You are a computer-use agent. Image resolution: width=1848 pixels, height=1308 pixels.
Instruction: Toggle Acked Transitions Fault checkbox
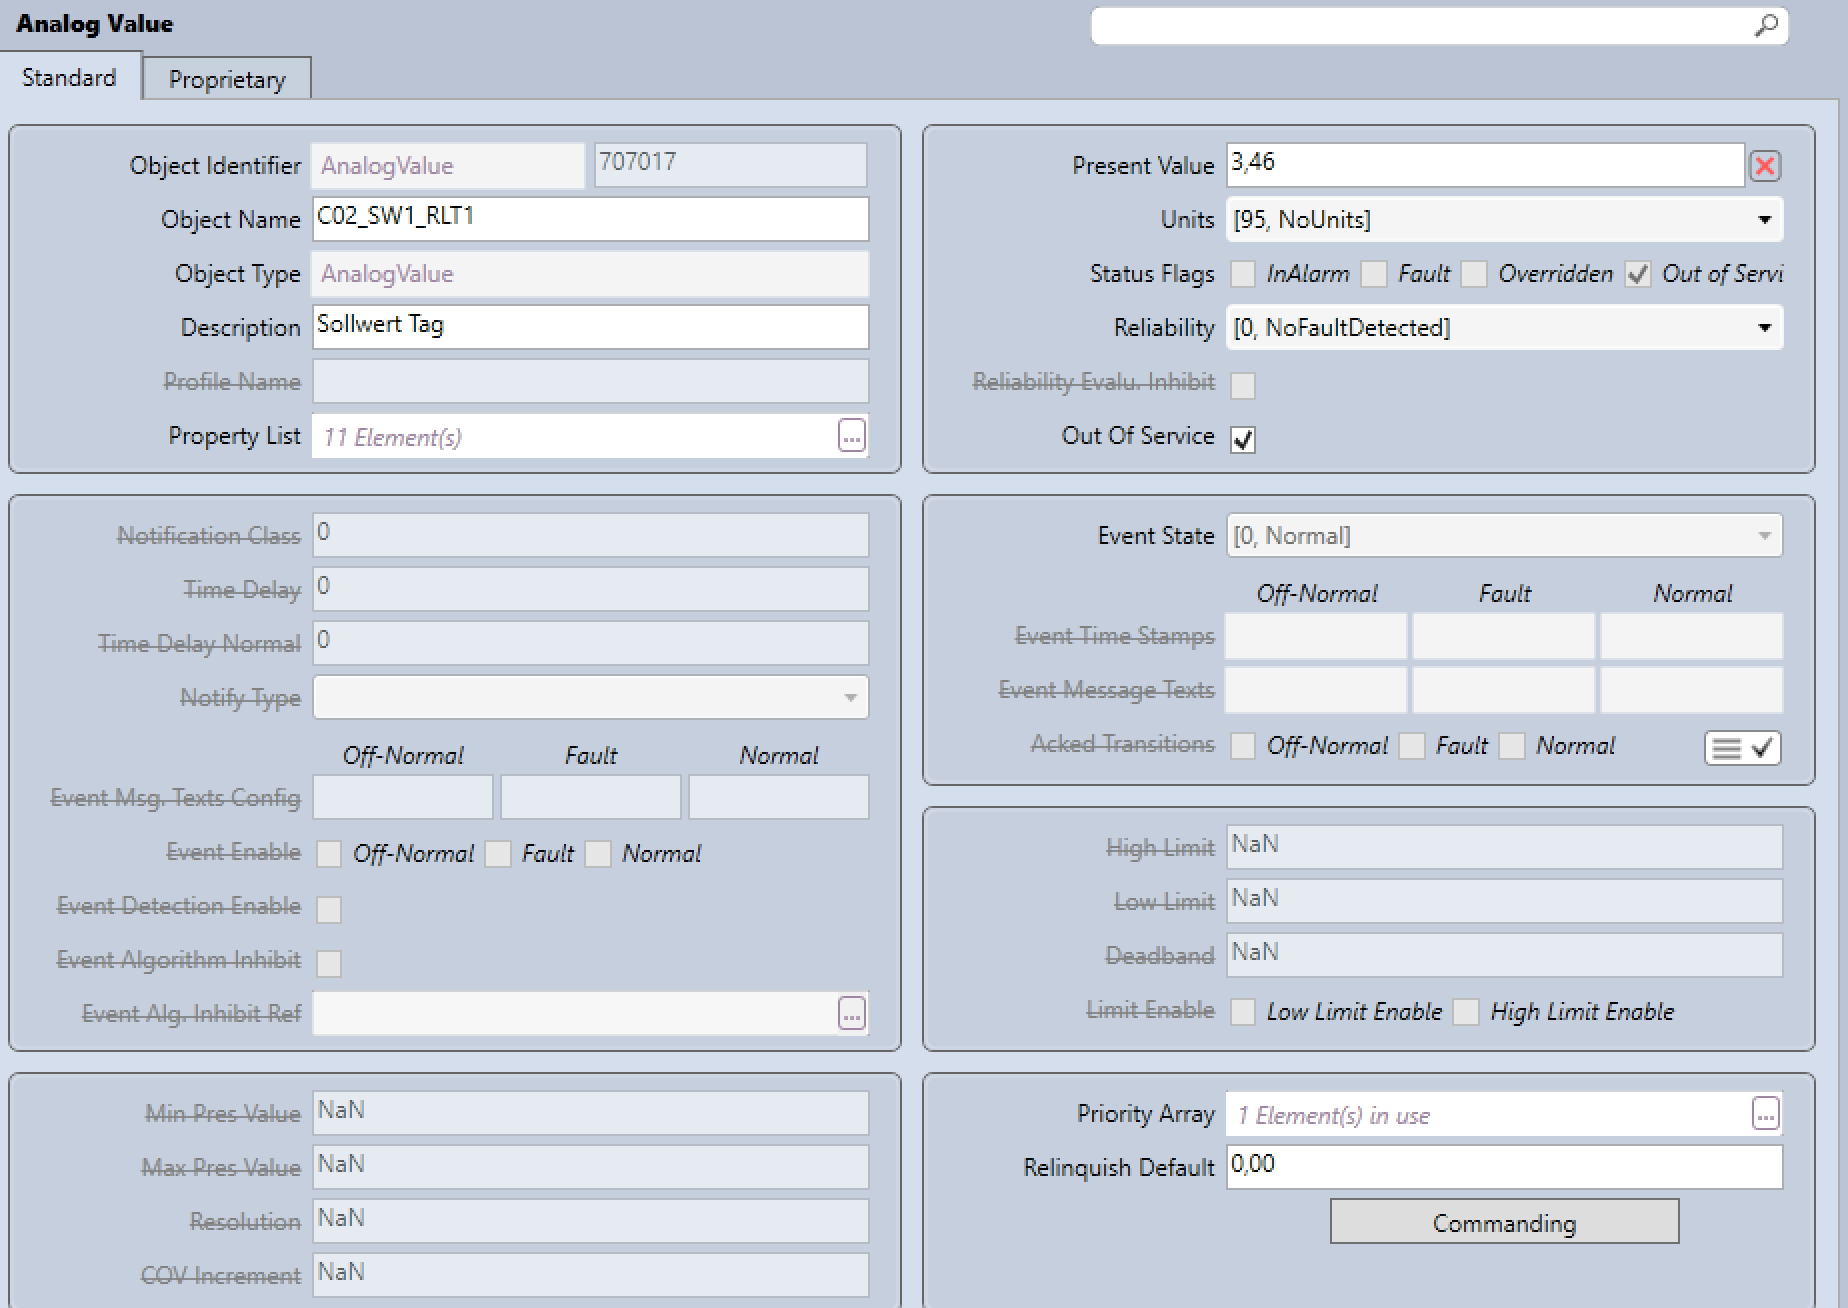(1412, 746)
